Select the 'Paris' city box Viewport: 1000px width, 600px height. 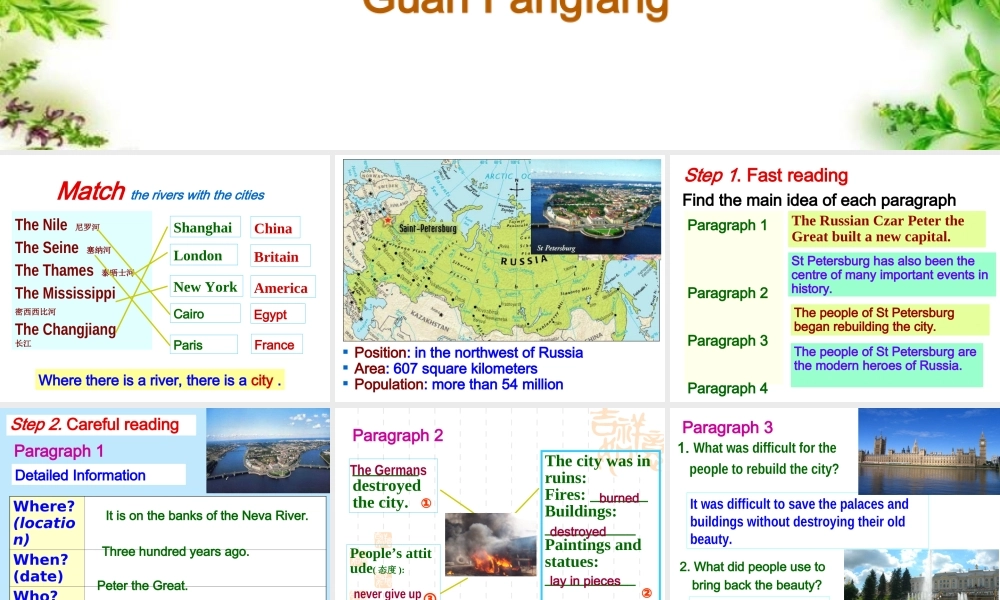click(x=203, y=345)
